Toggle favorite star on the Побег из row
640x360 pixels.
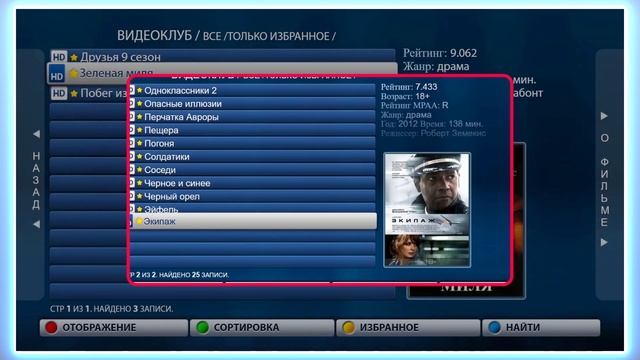tap(74, 94)
